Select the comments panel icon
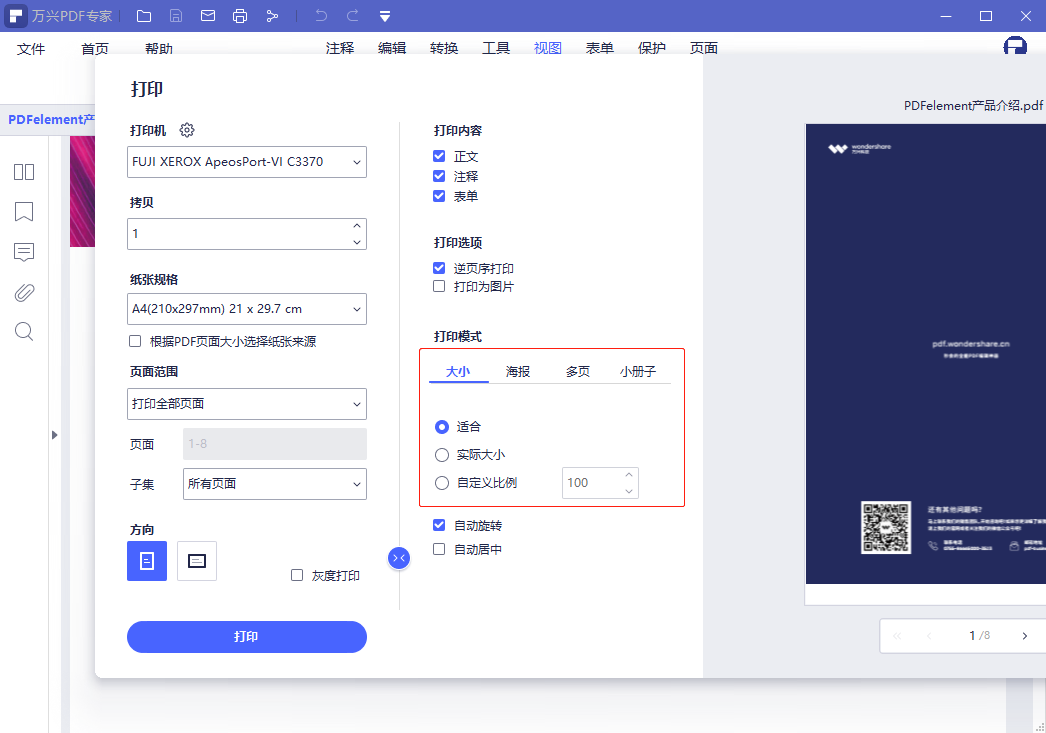Screen dimensions: 1046x733 [23, 252]
